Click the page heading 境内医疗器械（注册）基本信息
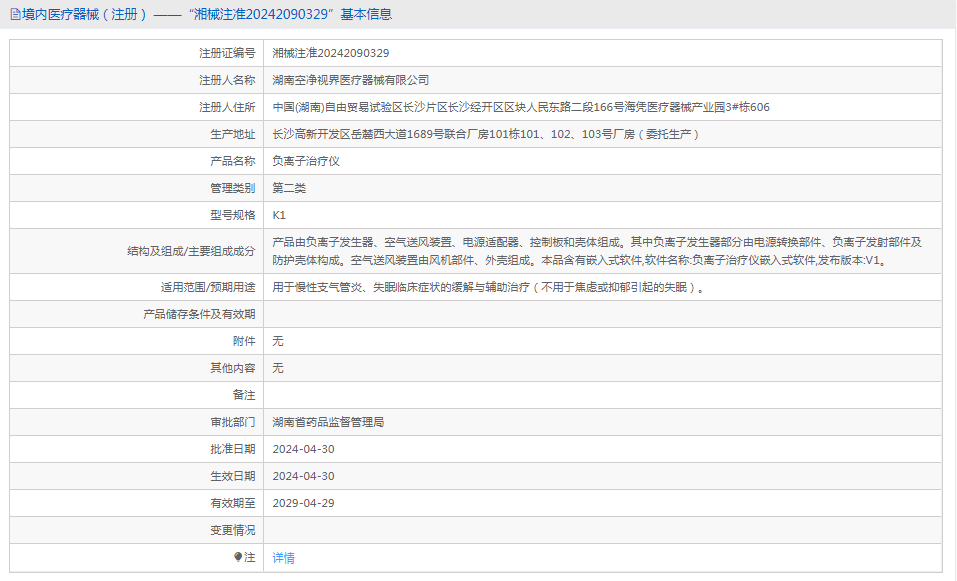The height and width of the screenshot is (581, 957). (207, 14)
